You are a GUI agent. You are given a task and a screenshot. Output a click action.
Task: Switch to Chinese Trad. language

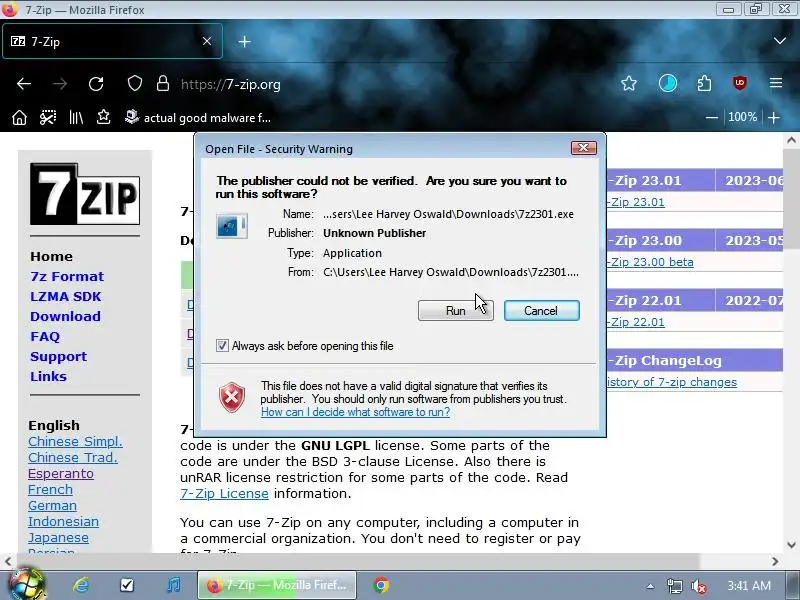(72, 458)
